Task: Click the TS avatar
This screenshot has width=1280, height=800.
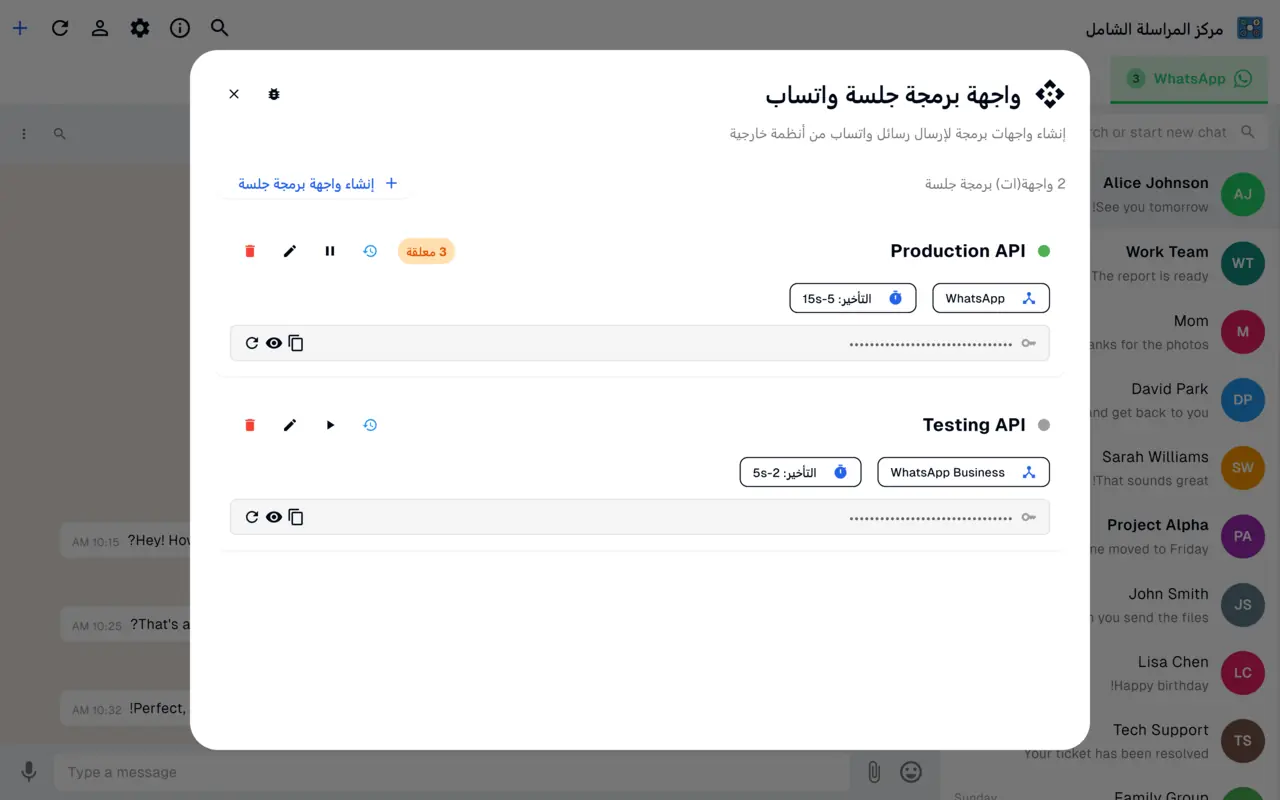Action: [x=1243, y=741]
